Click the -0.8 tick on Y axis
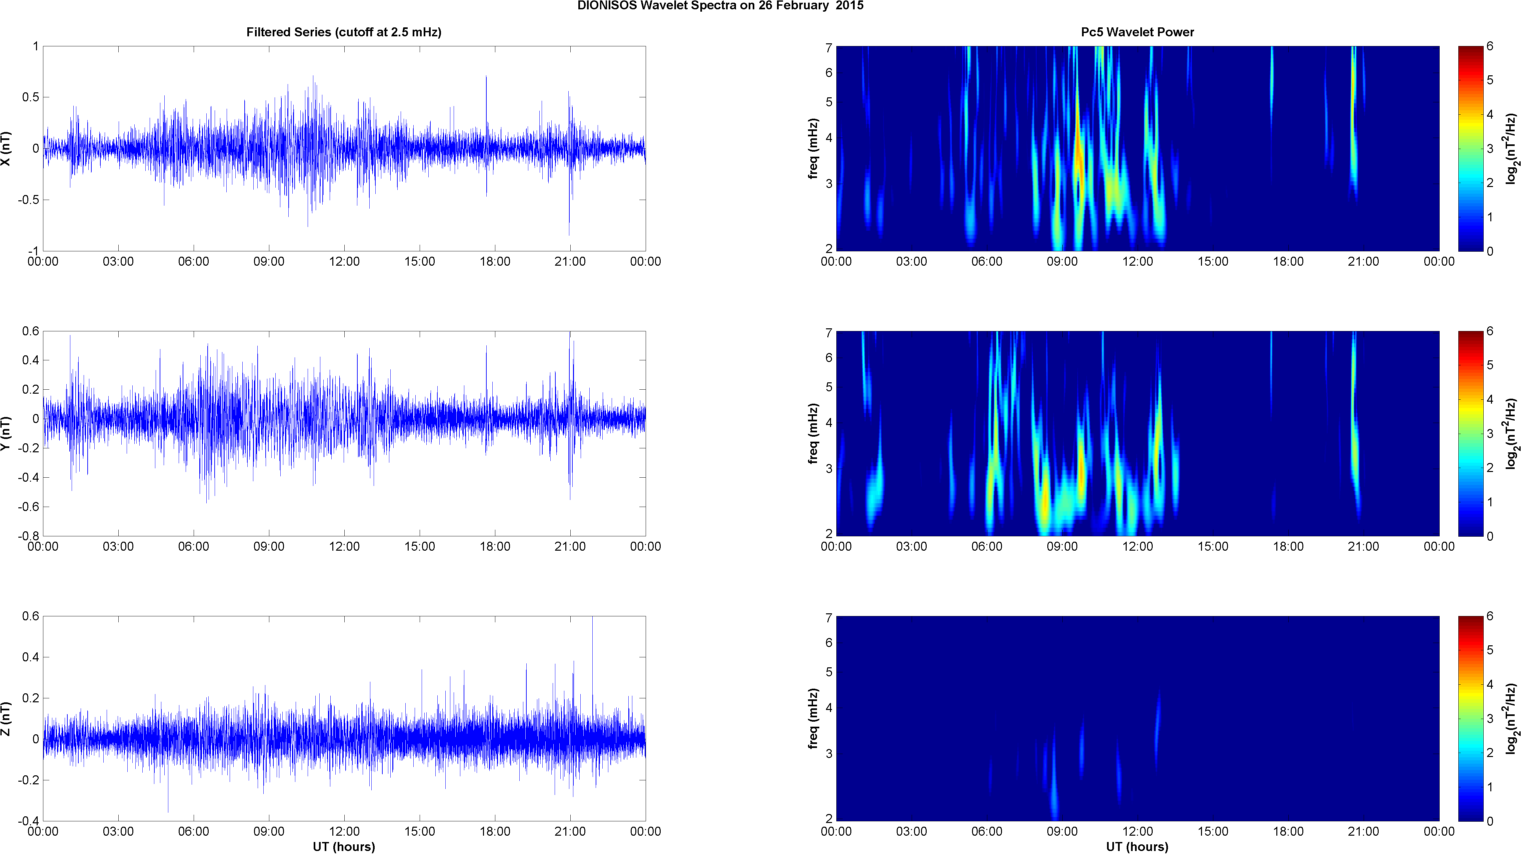The height and width of the screenshot is (854, 1521). [x=28, y=536]
